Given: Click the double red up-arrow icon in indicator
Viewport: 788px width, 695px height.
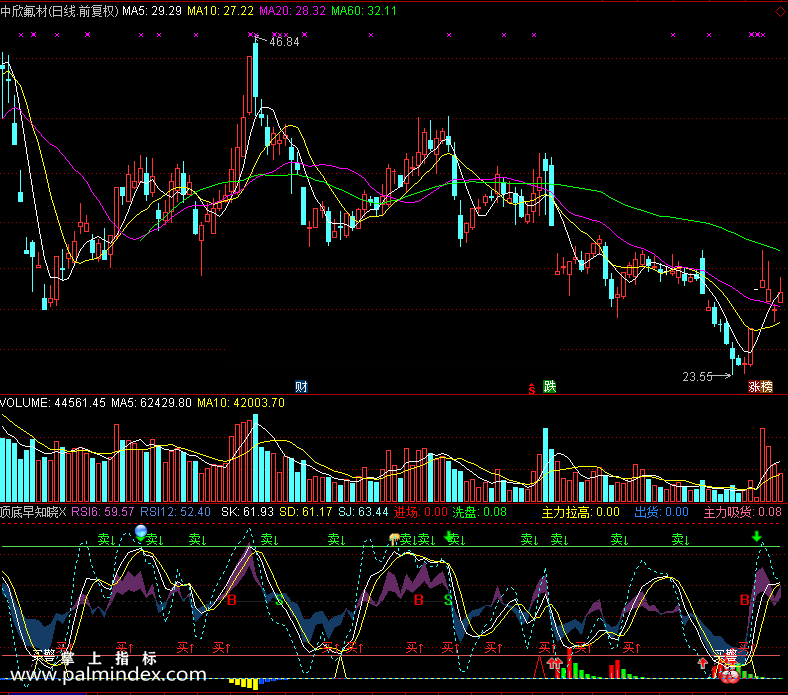Looking at the screenshot, I should pos(554,663).
